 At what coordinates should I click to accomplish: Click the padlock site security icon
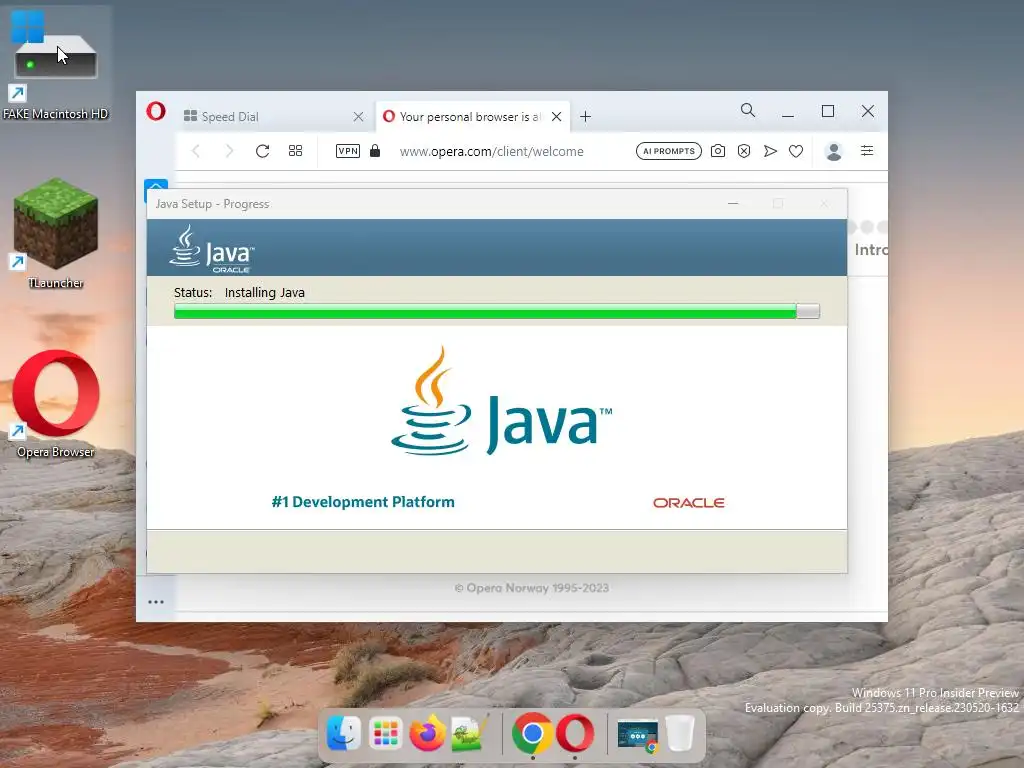375,151
